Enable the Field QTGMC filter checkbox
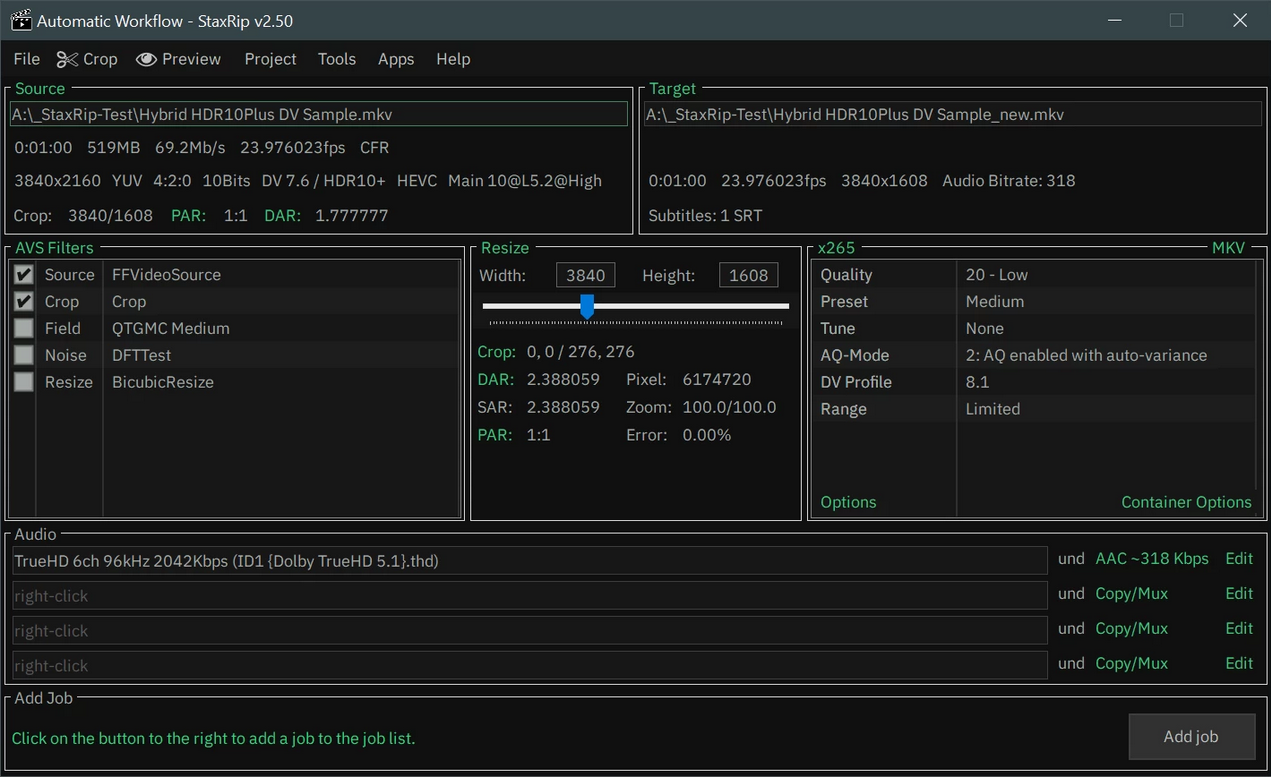 pos(24,328)
